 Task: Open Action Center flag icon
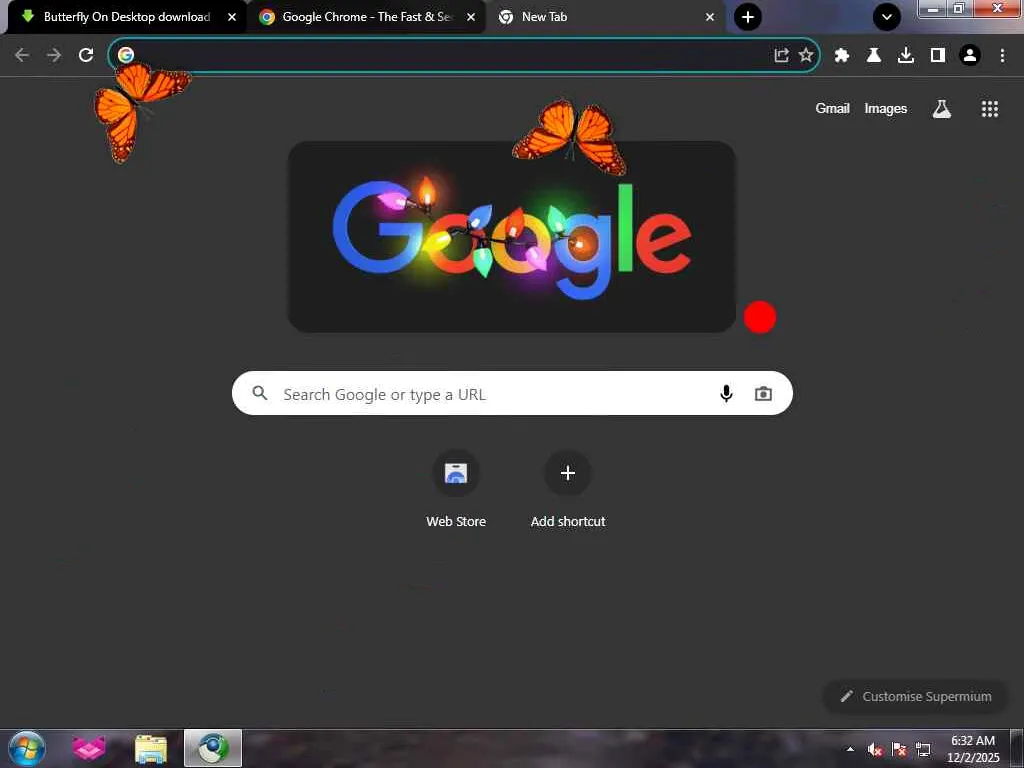tap(899, 750)
